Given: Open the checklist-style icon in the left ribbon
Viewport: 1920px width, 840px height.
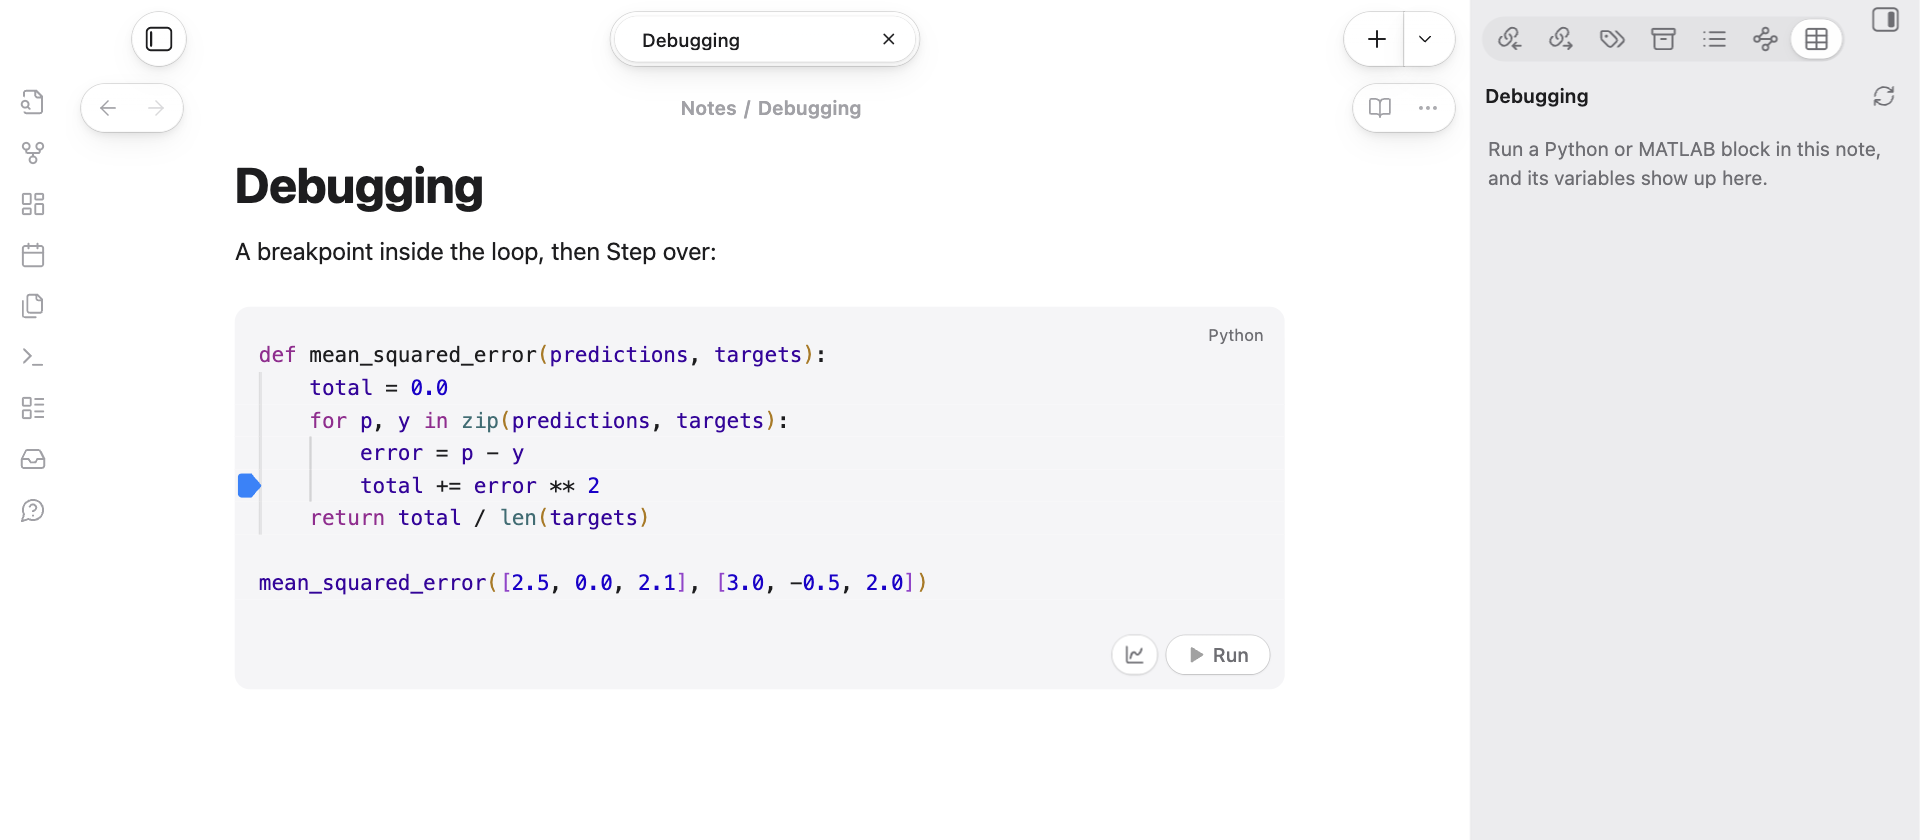Looking at the screenshot, I should pos(33,408).
